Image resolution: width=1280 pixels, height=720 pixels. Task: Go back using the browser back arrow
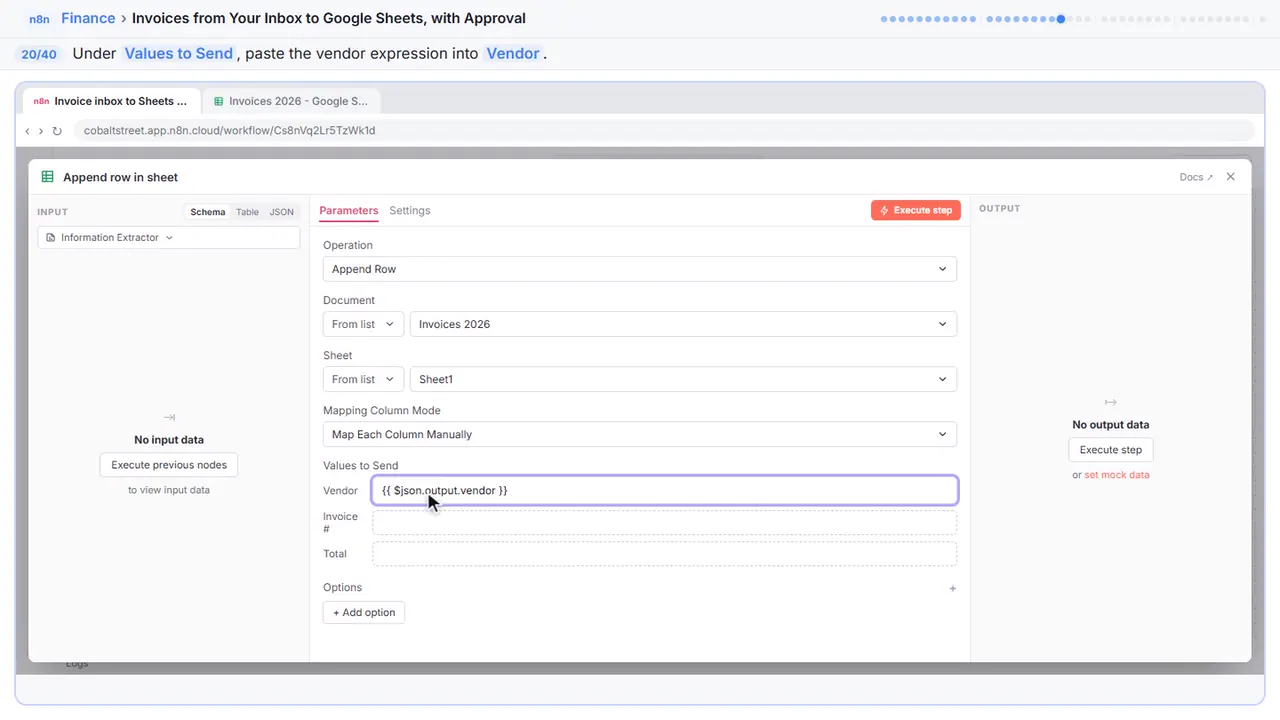28,131
